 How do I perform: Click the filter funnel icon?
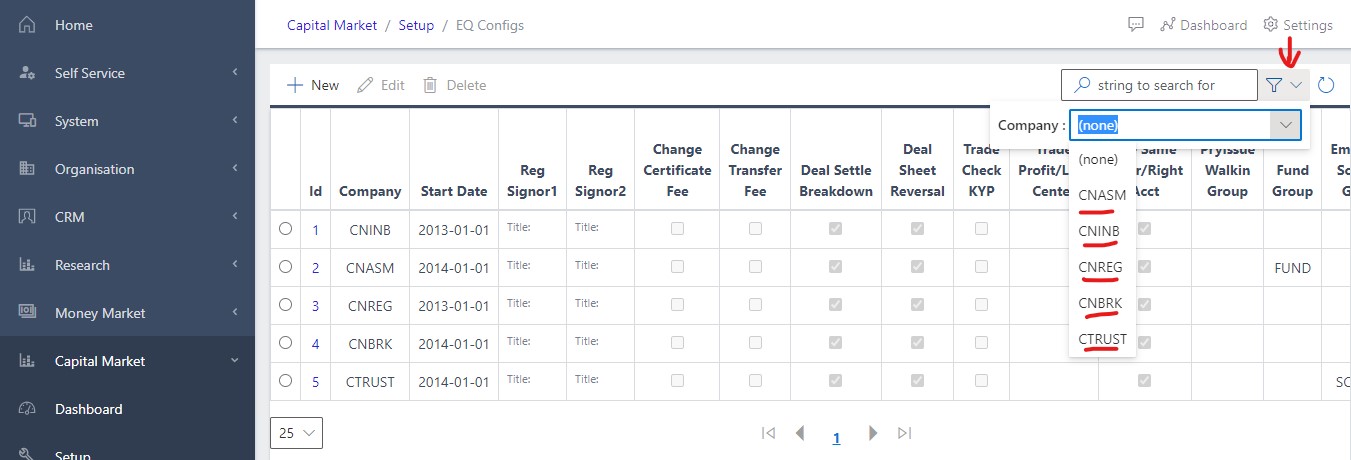[x=1273, y=85]
